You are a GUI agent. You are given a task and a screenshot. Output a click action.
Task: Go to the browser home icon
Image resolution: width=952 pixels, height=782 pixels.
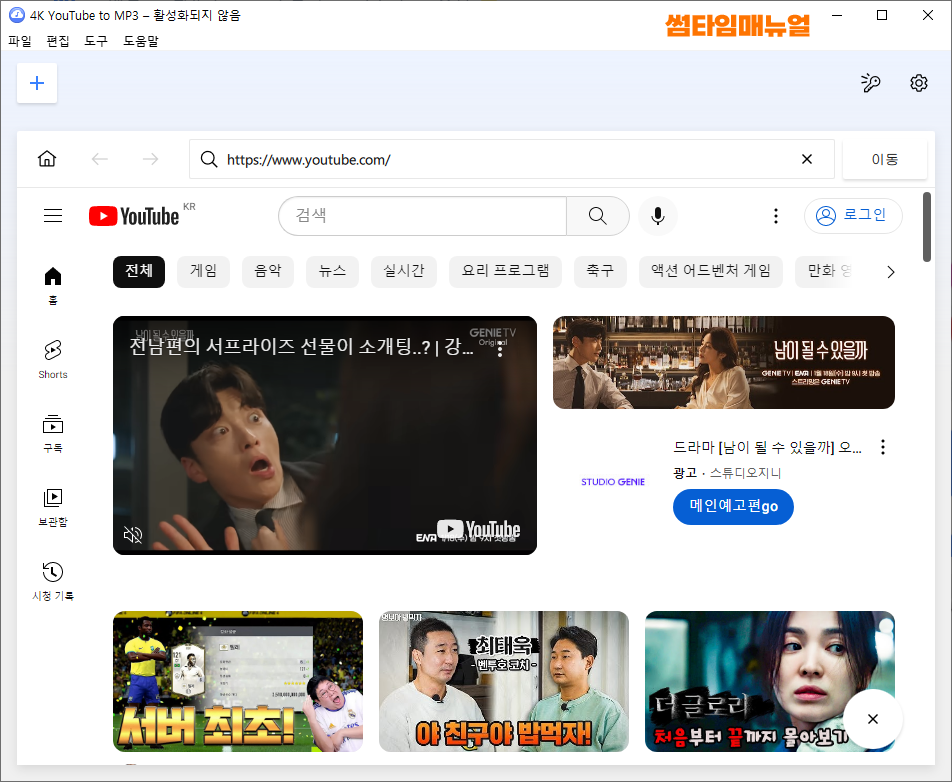pos(47,159)
